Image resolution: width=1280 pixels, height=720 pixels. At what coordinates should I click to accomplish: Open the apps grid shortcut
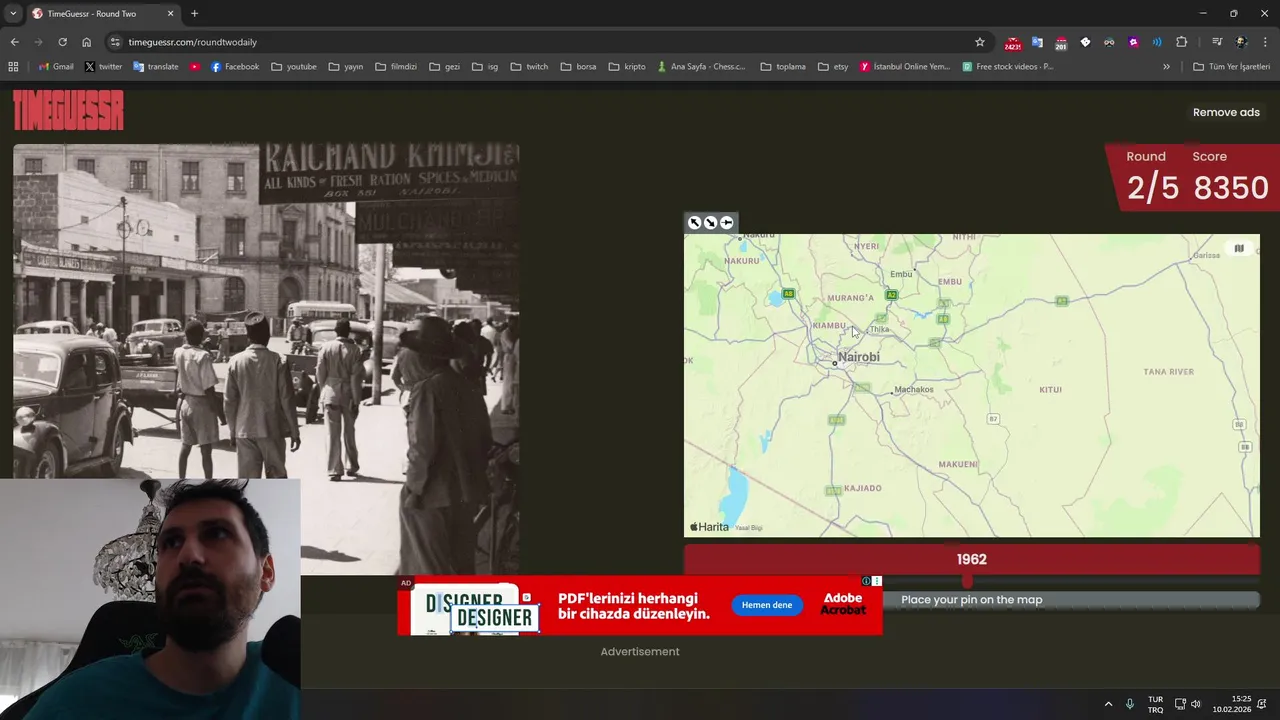tap(13, 66)
